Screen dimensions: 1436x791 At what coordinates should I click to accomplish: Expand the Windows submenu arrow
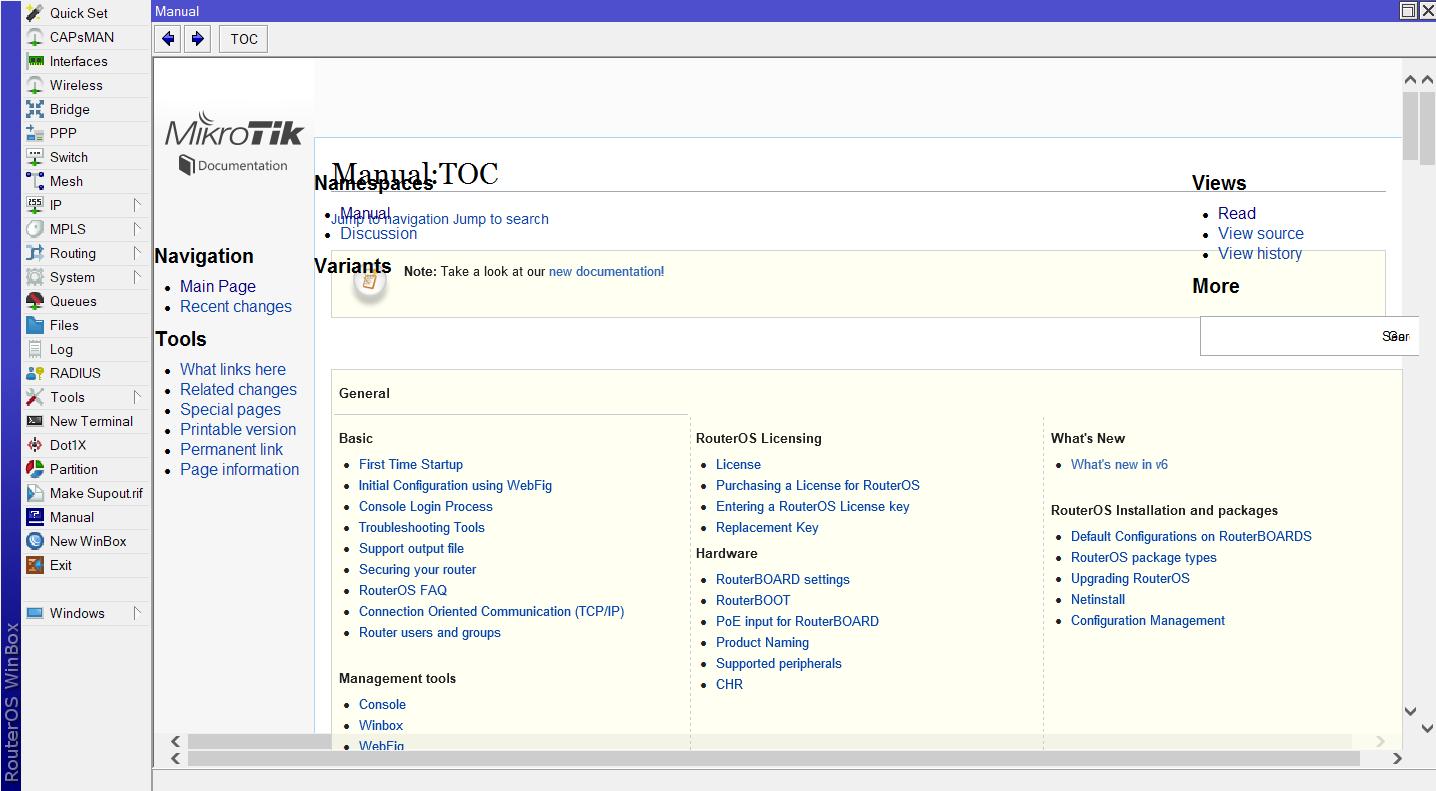coord(137,613)
